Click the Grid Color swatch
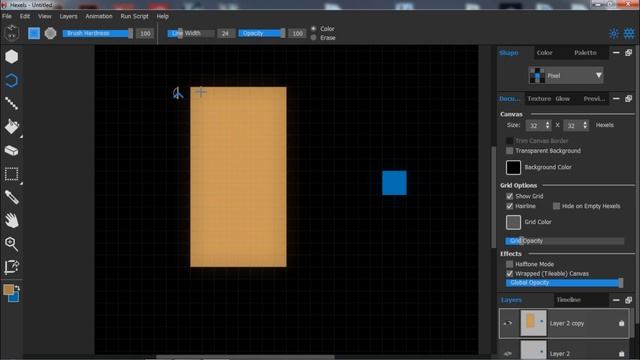 click(513, 222)
